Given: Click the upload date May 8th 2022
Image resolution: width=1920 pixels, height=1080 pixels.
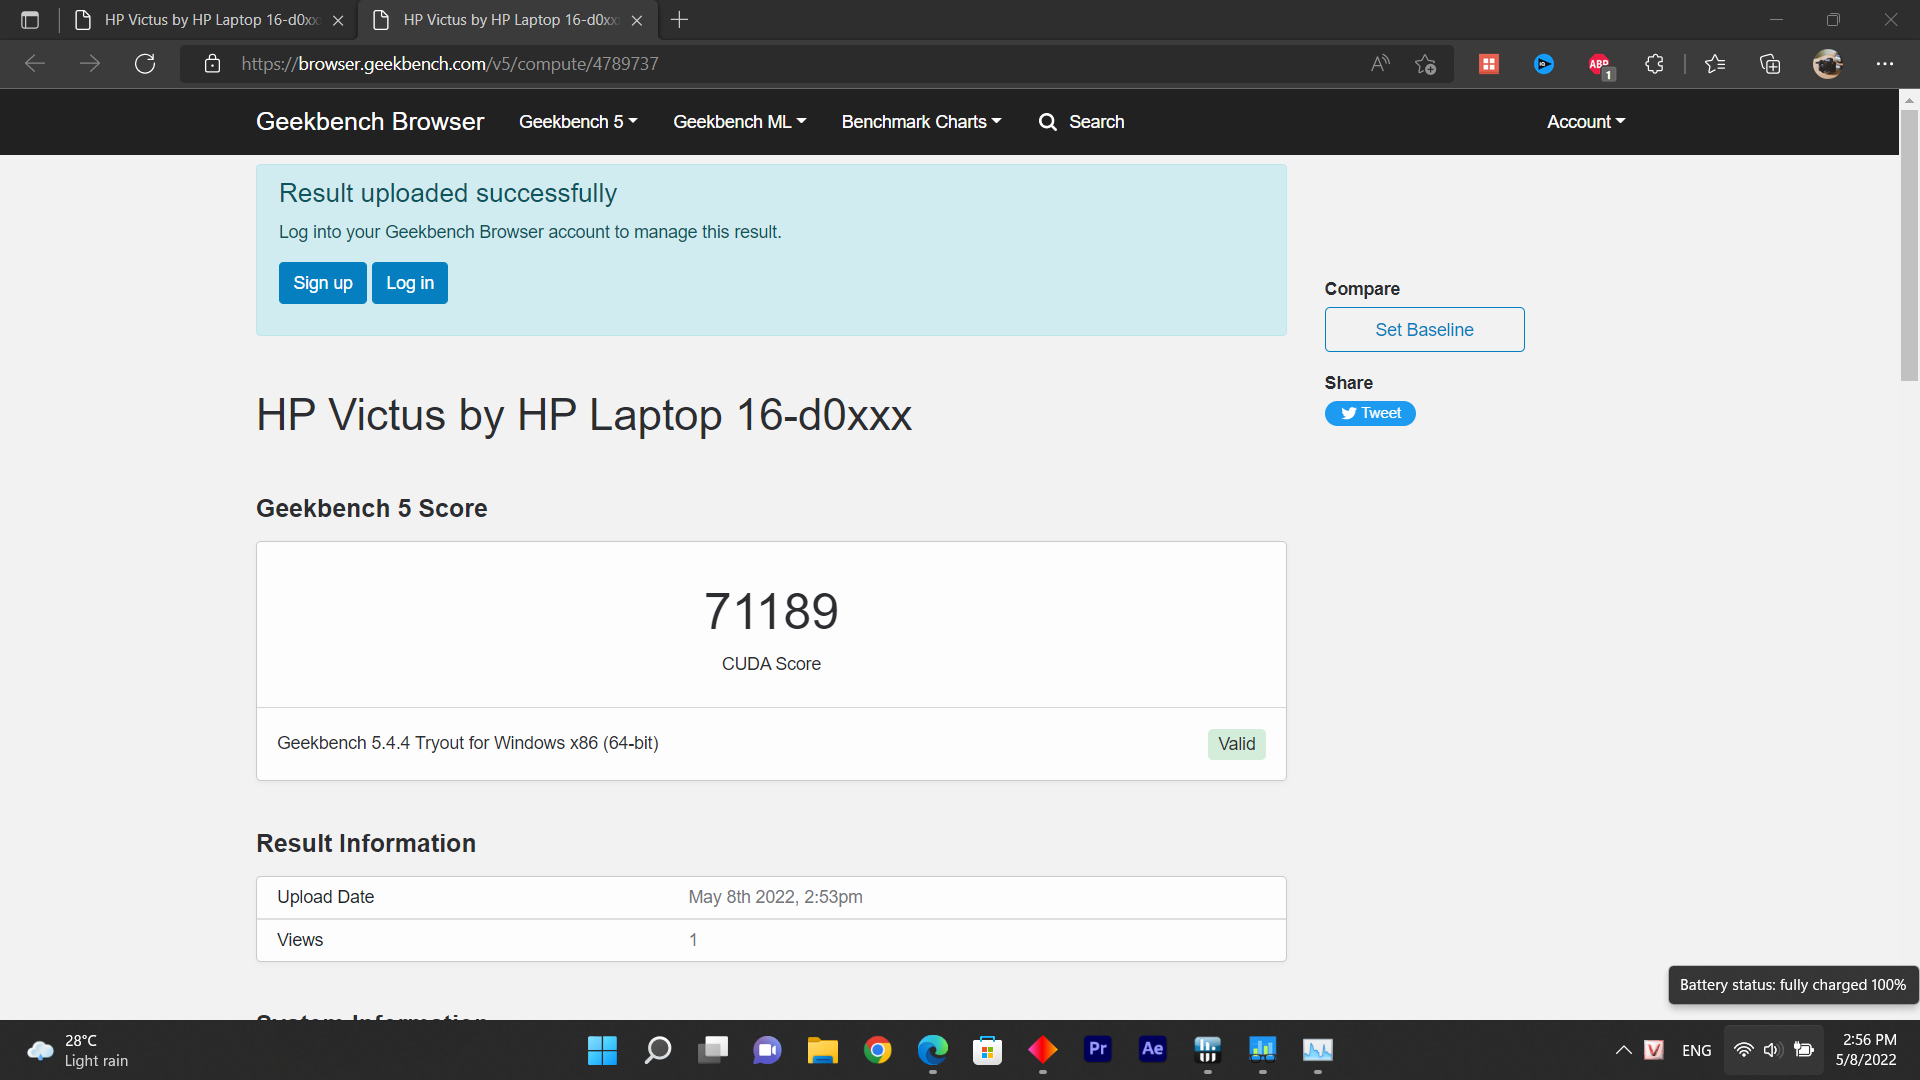Looking at the screenshot, I should 776,897.
